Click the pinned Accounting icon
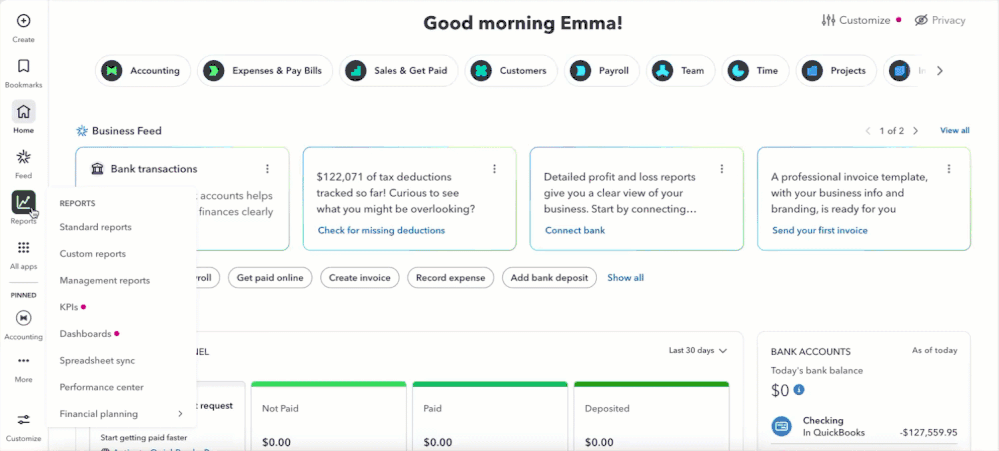The image size is (999, 451). point(23,318)
